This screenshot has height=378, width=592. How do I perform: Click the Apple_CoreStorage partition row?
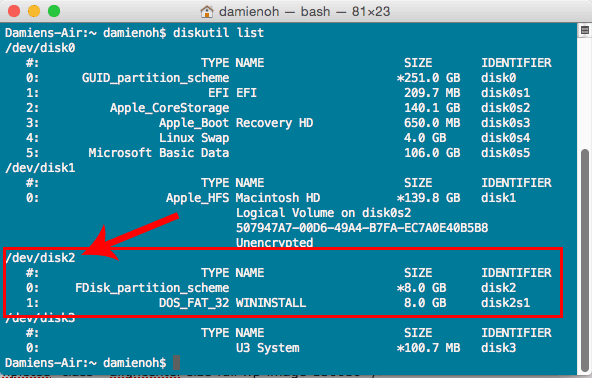[278, 108]
